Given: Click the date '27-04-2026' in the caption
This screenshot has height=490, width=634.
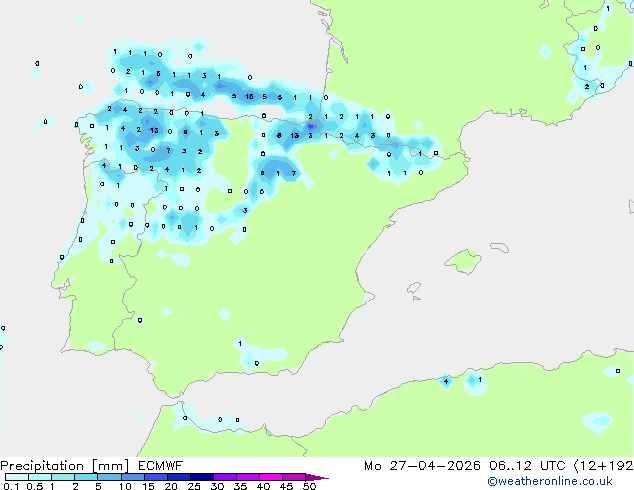Looking at the screenshot, I should [435, 466].
